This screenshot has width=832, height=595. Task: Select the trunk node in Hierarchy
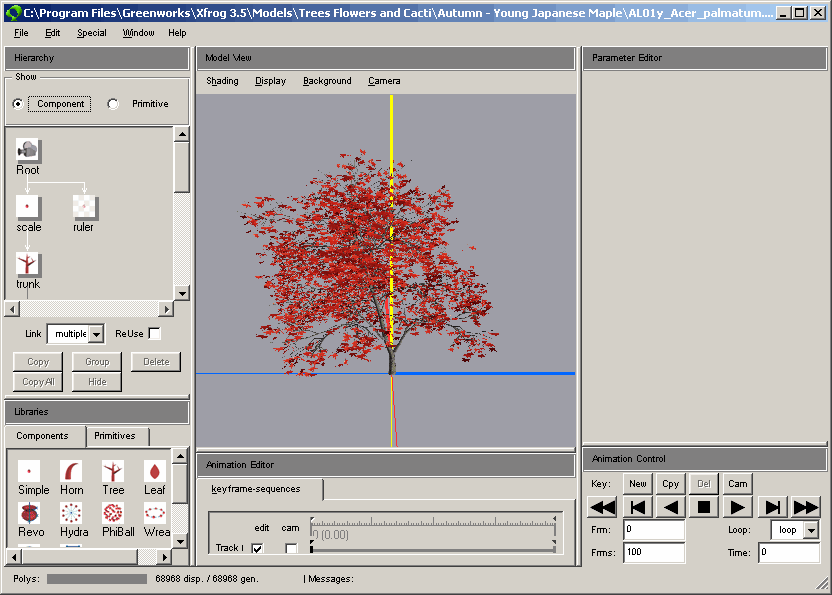point(28,265)
